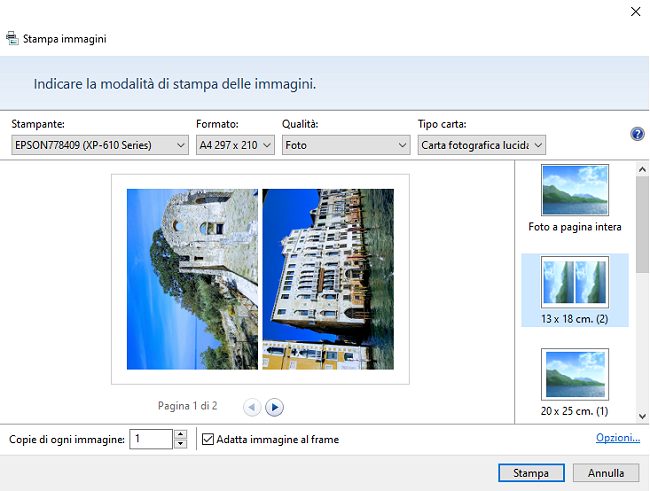Open the Qualità dropdown
The width and height of the screenshot is (650, 491).
[x=344, y=145]
